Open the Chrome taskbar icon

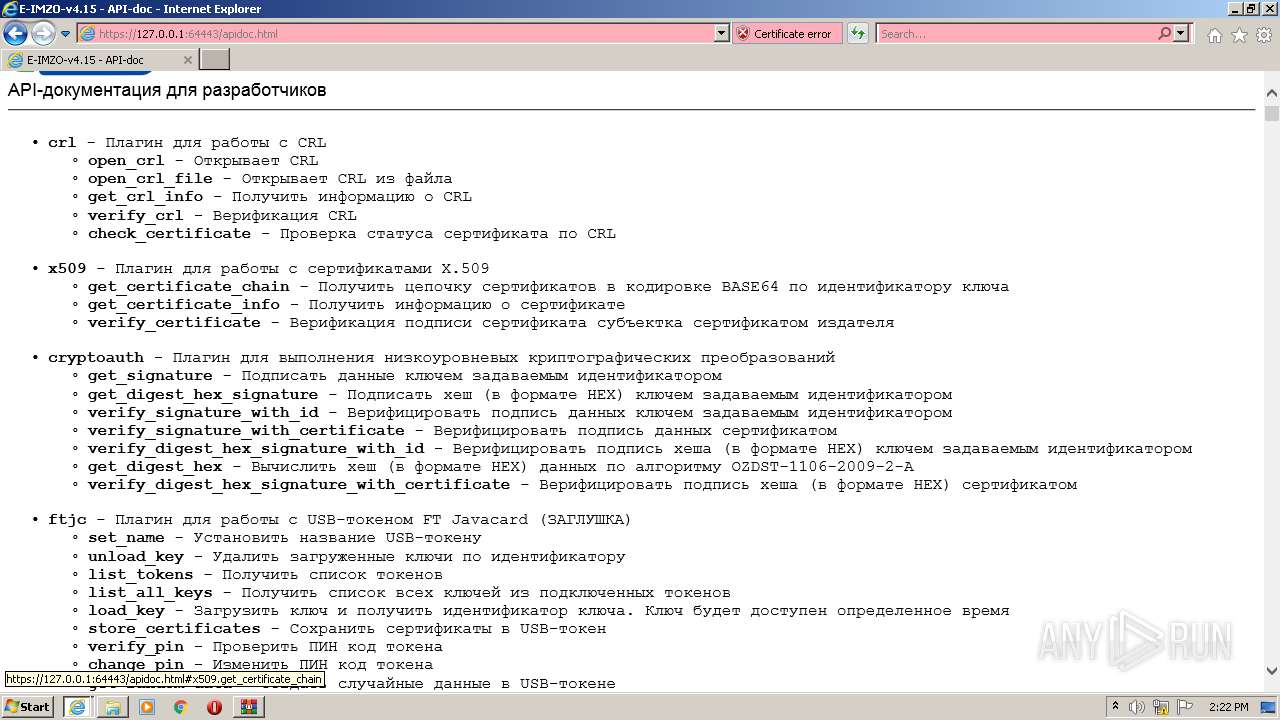[180, 707]
